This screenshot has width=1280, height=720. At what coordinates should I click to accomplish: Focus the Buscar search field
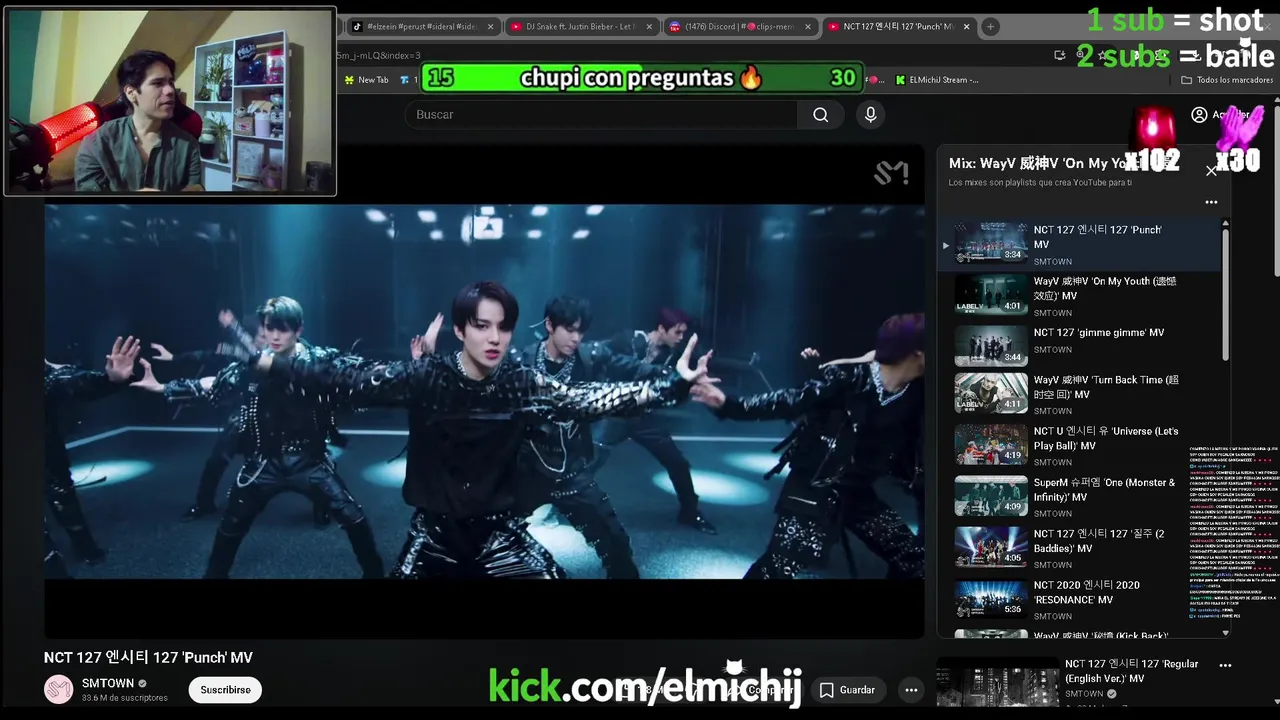coord(601,115)
